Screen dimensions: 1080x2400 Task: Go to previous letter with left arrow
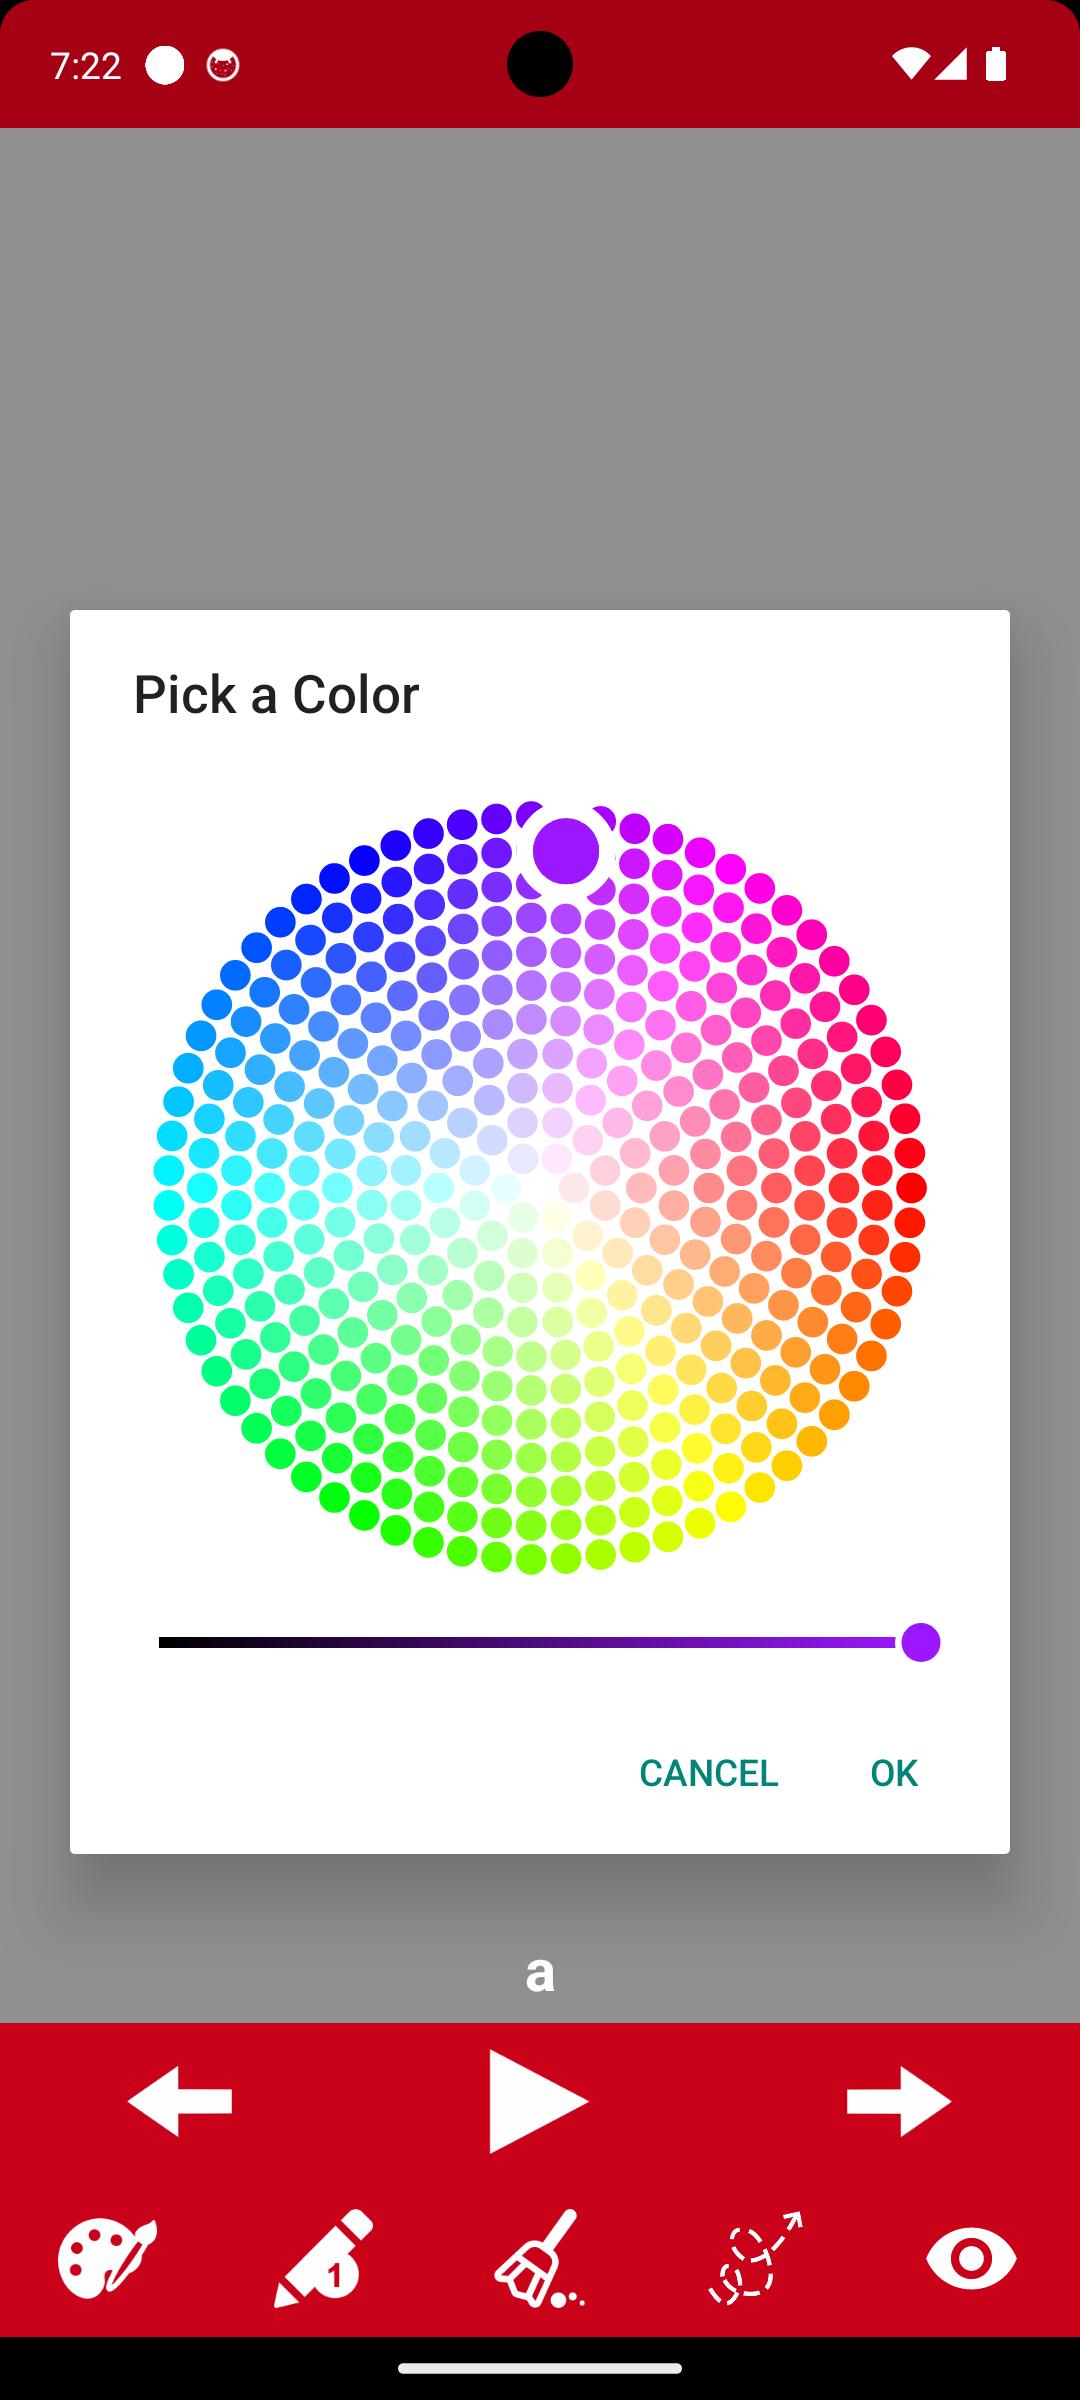180,2101
